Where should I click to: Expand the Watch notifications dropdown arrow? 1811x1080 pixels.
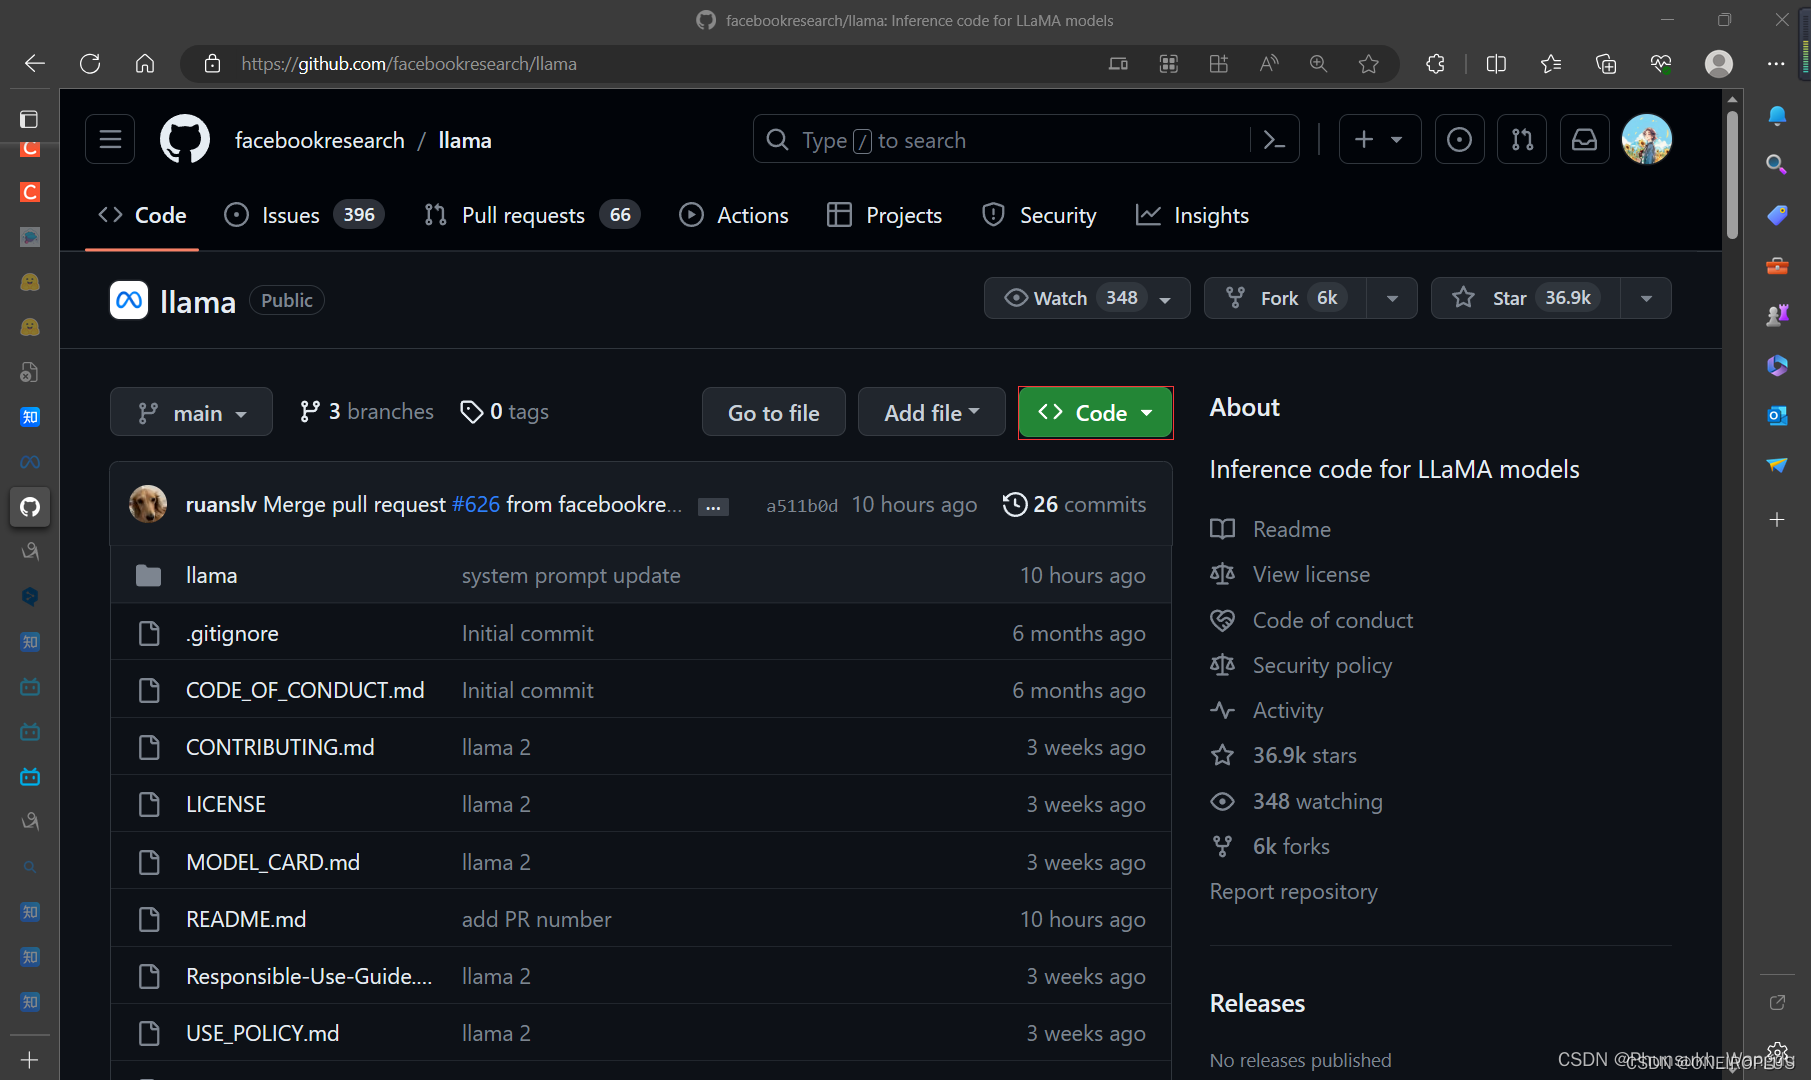(x=1165, y=299)
